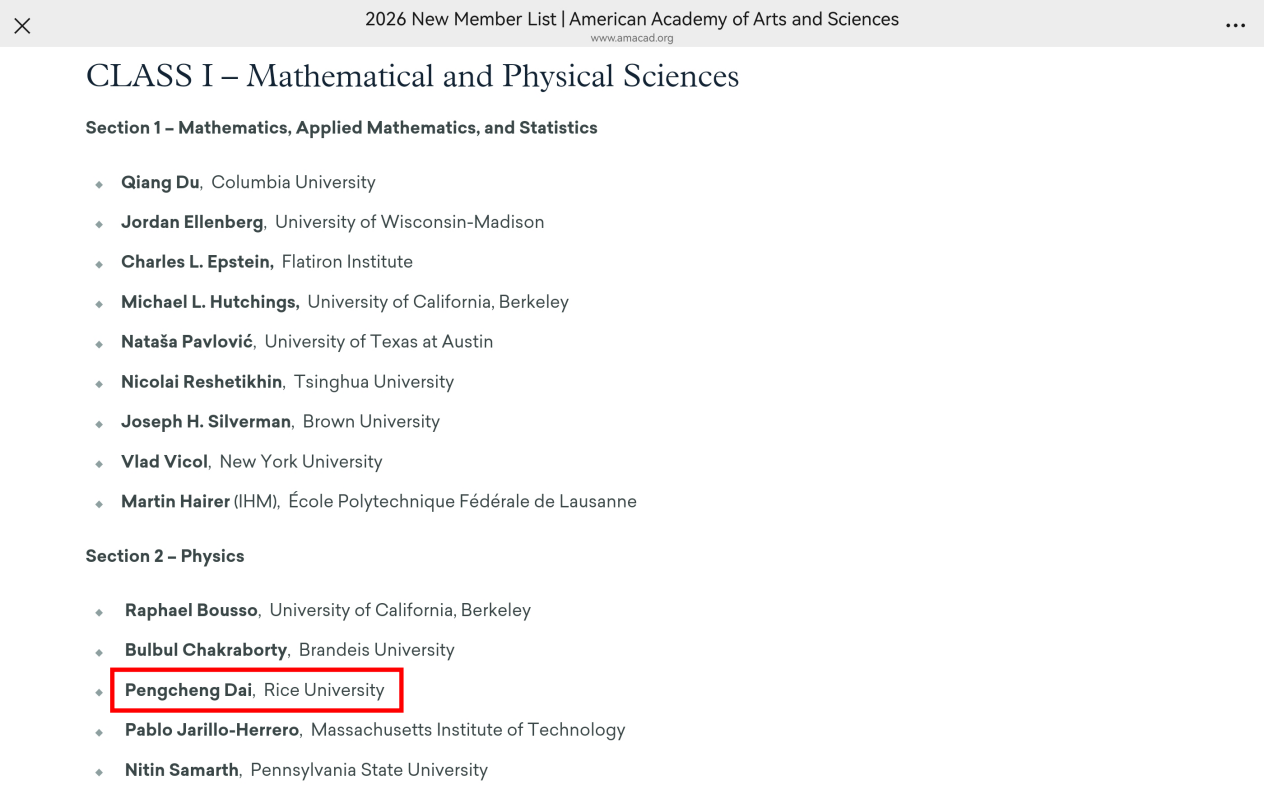
Task: Close the in-app browser page
Action: [22, 26]
